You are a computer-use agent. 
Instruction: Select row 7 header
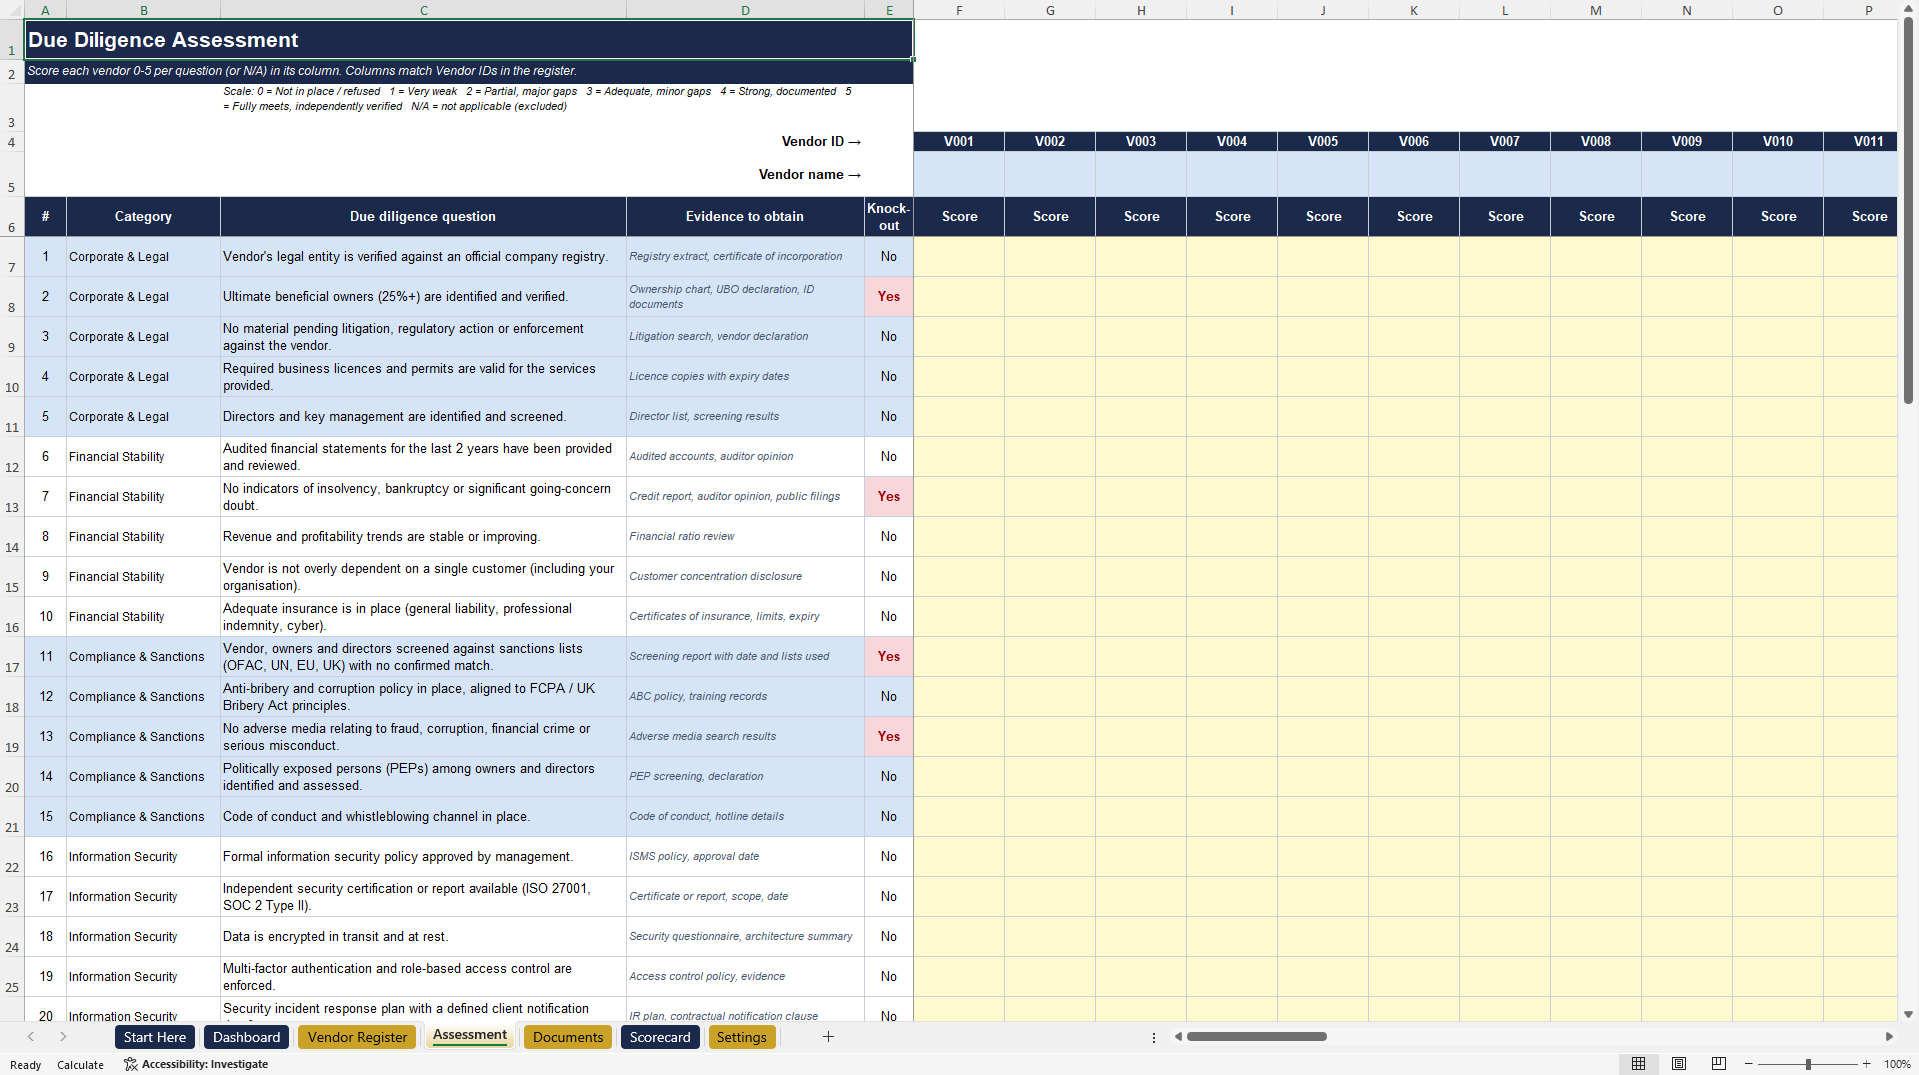[12, 257]
